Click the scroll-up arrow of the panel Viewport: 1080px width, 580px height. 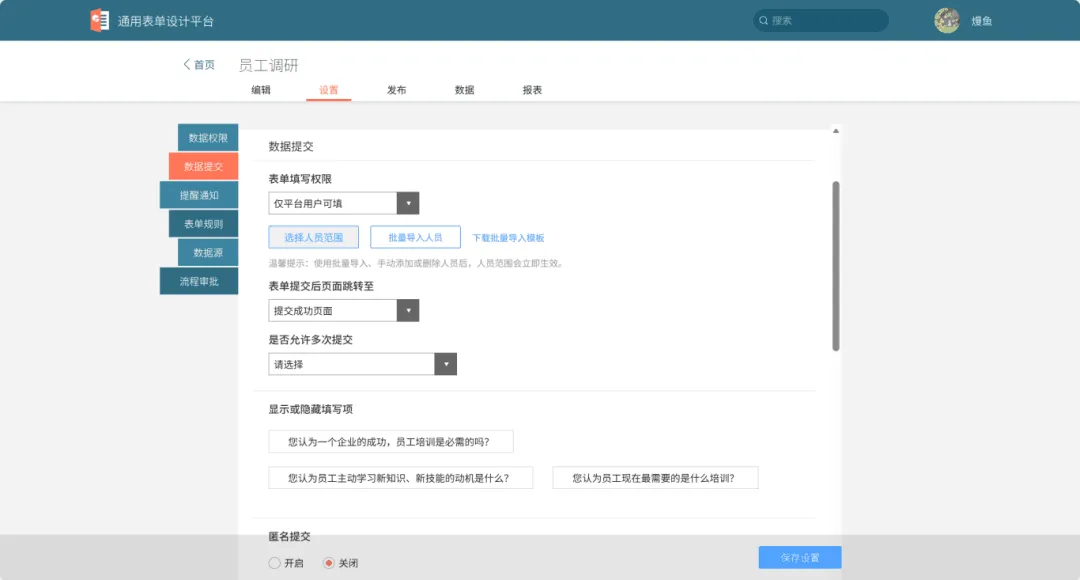835,131
